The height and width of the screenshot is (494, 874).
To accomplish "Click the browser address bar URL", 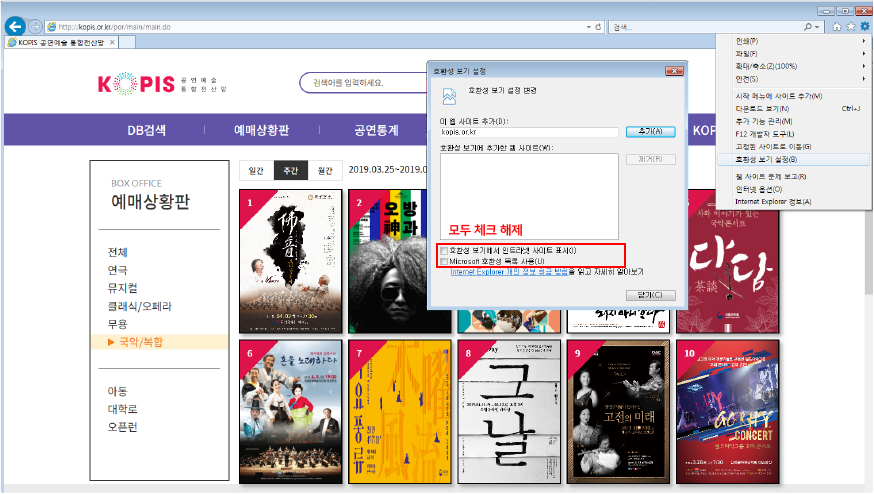I will coord(114,27).
